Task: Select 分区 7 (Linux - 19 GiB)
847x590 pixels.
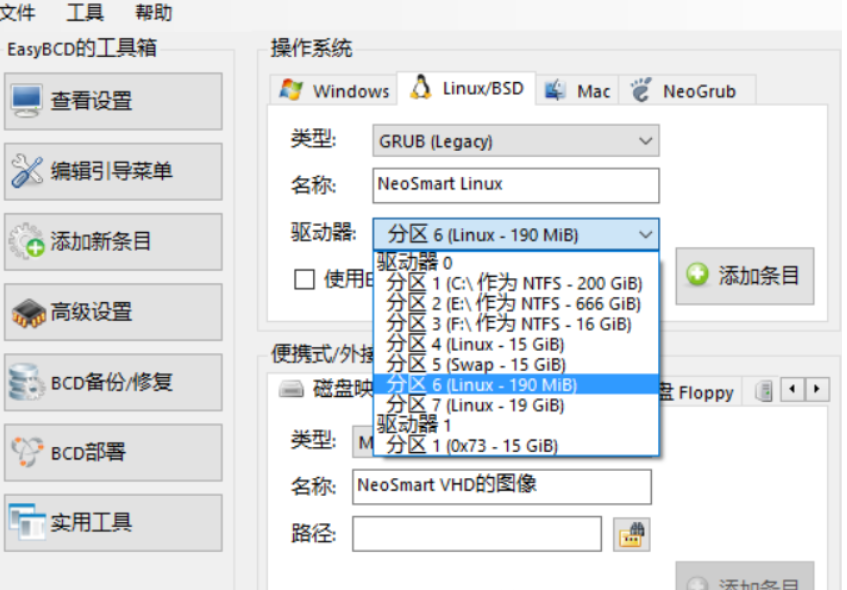Action: coord(516,405)
